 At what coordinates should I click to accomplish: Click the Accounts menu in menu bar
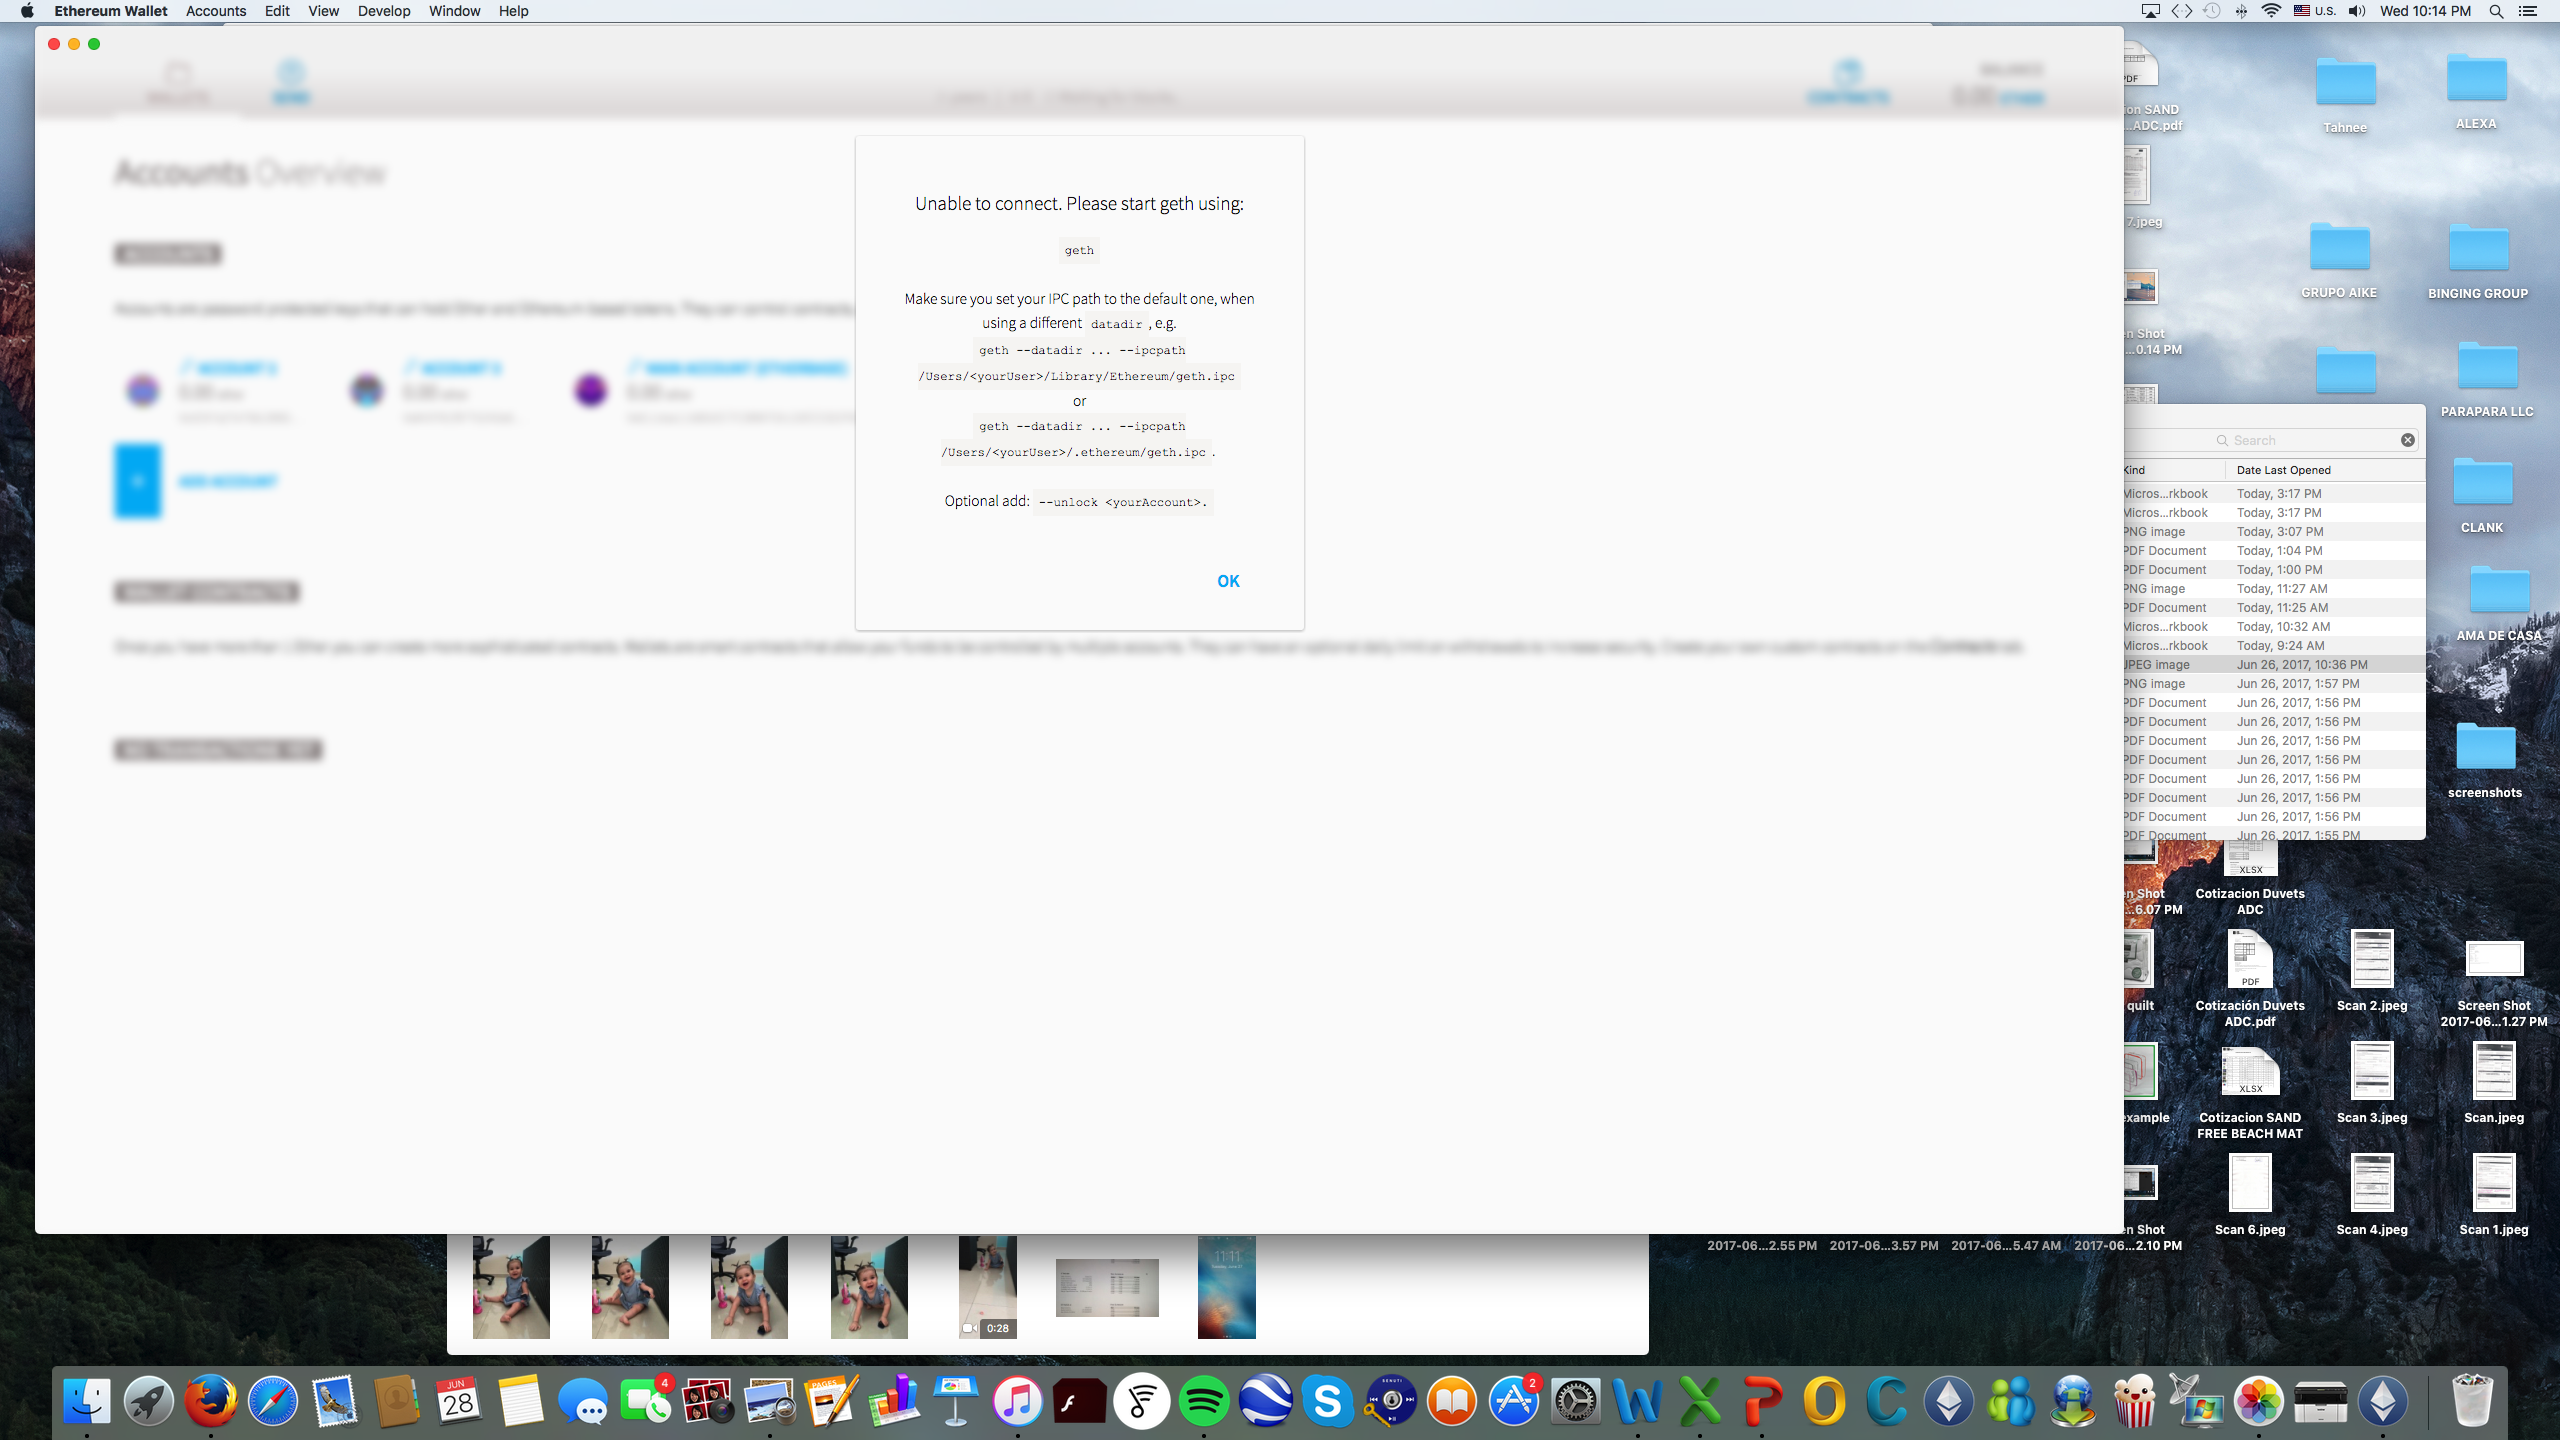215,12
